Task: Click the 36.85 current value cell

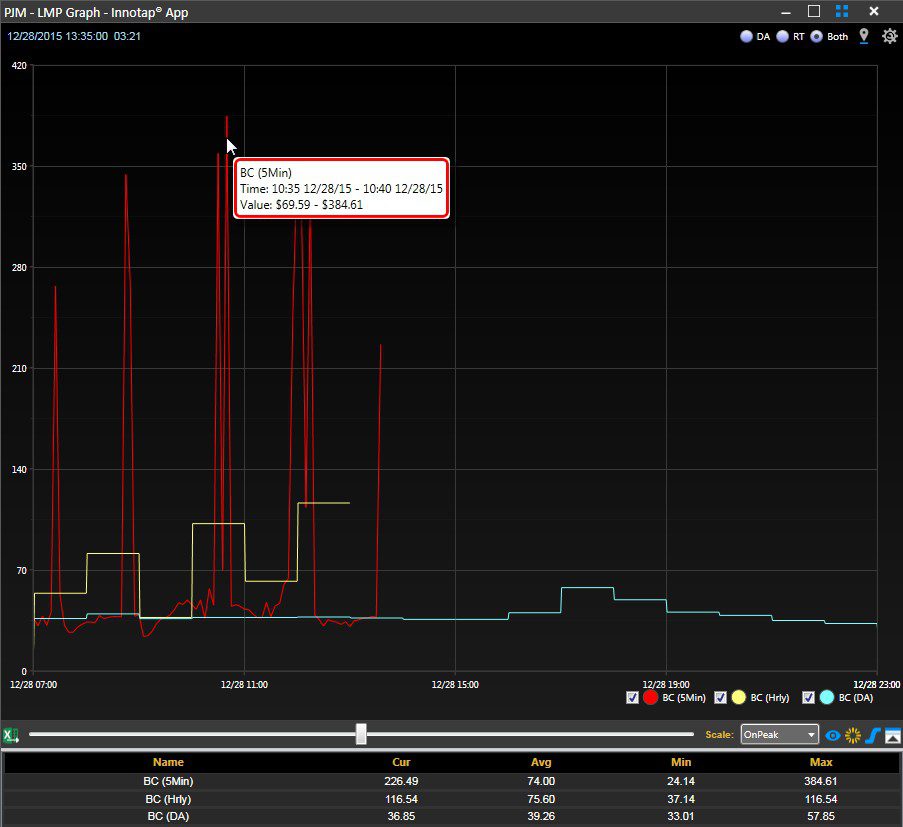Action: 401,816
